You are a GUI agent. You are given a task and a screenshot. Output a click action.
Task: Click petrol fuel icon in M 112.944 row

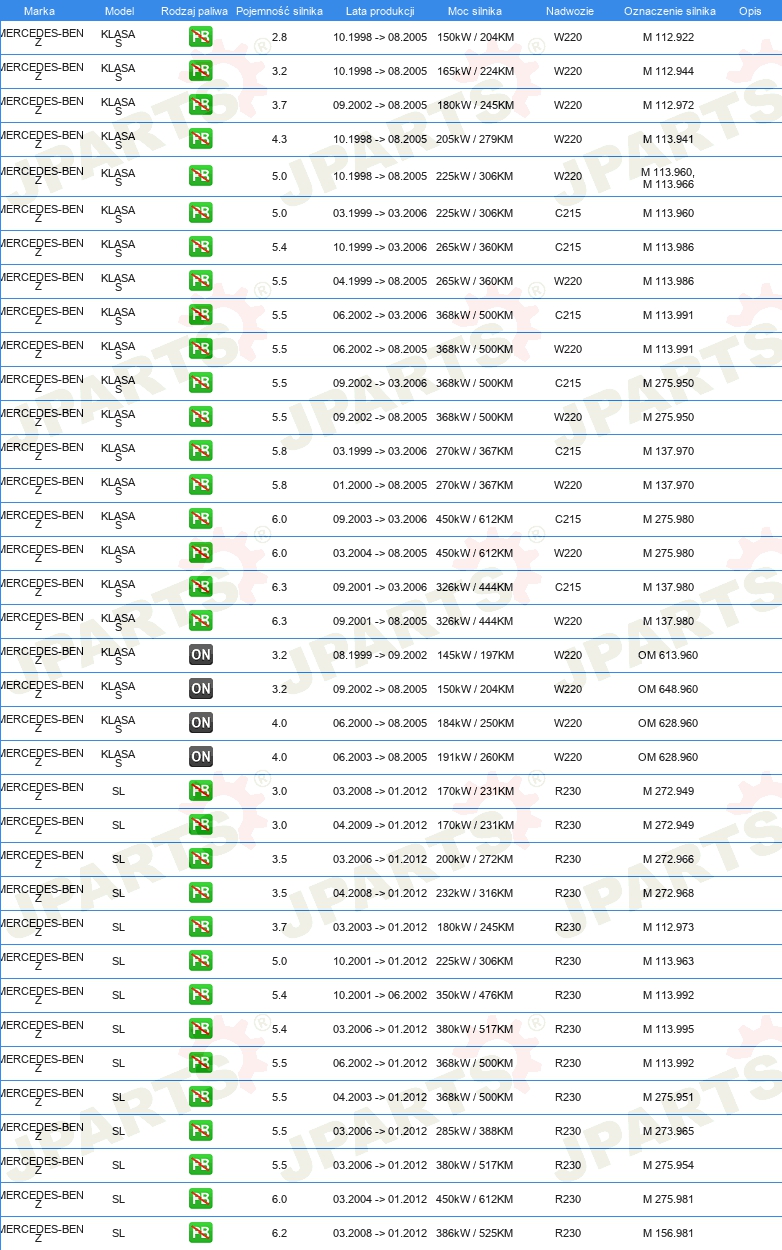pos(201,72)
